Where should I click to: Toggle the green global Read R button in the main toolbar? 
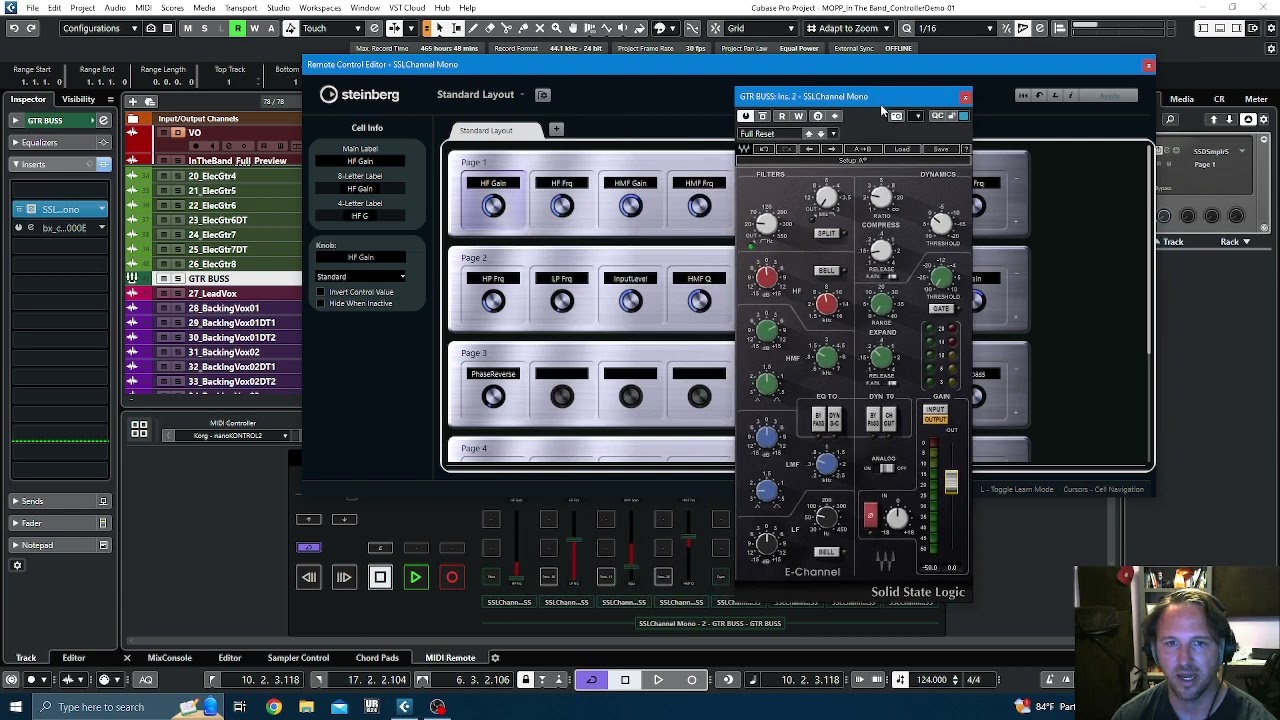click(237, 28)
